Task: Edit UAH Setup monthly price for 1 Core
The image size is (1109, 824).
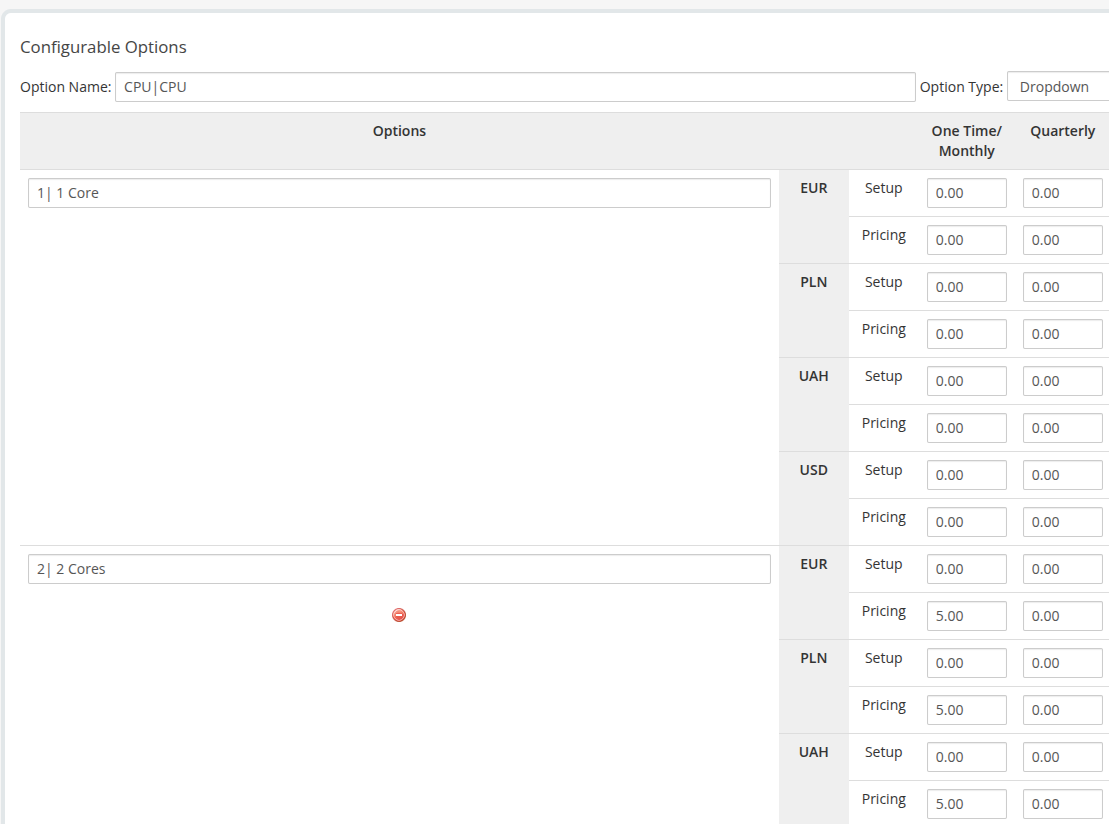Action: 966,380
